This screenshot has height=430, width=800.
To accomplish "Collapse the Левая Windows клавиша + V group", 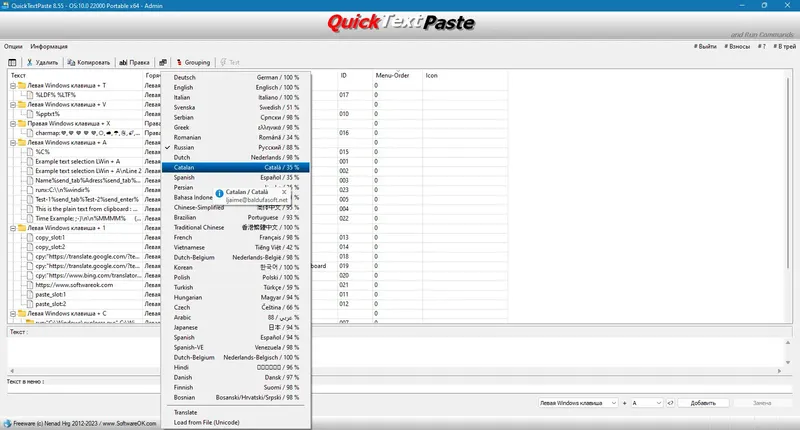I will click(13, 105).
